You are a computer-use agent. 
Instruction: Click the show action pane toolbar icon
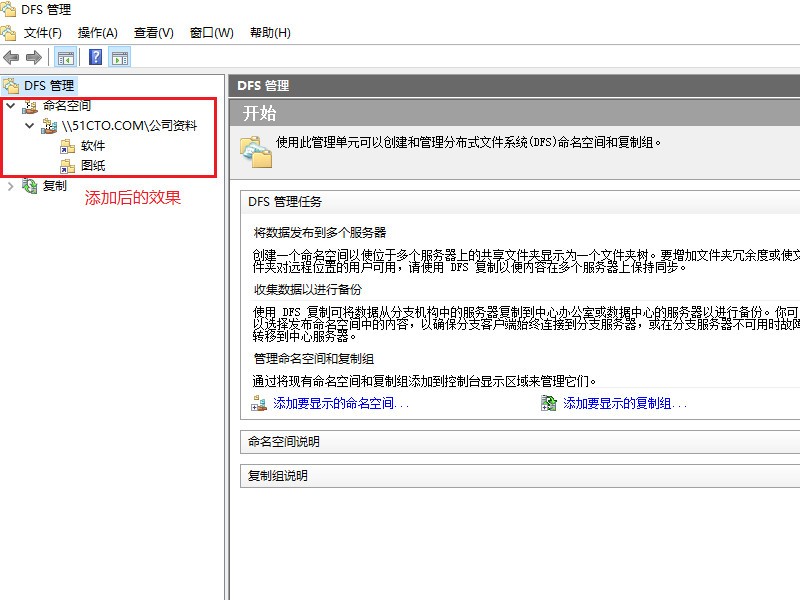click(119, 57)
